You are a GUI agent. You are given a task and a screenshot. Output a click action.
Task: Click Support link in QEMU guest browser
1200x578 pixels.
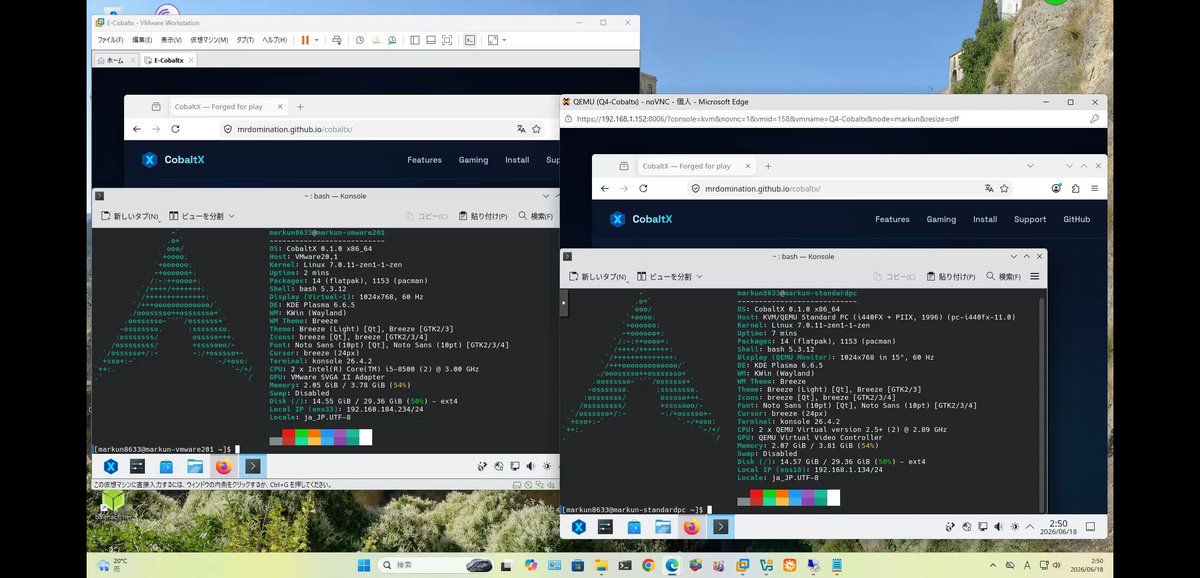coord(1030,219)
